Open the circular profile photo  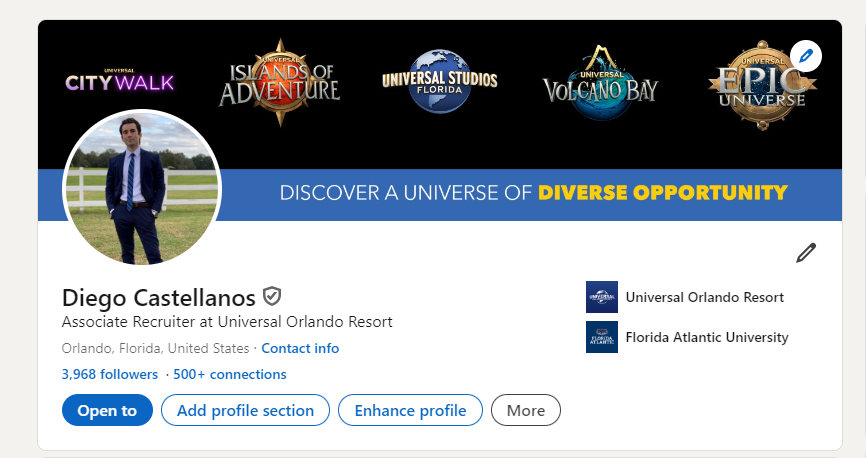(x=142, y=188)
